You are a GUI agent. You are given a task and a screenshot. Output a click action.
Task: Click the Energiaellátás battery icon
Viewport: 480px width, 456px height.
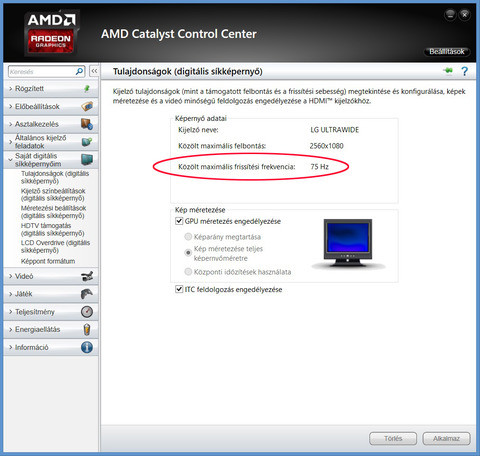(x=87, y=329)
